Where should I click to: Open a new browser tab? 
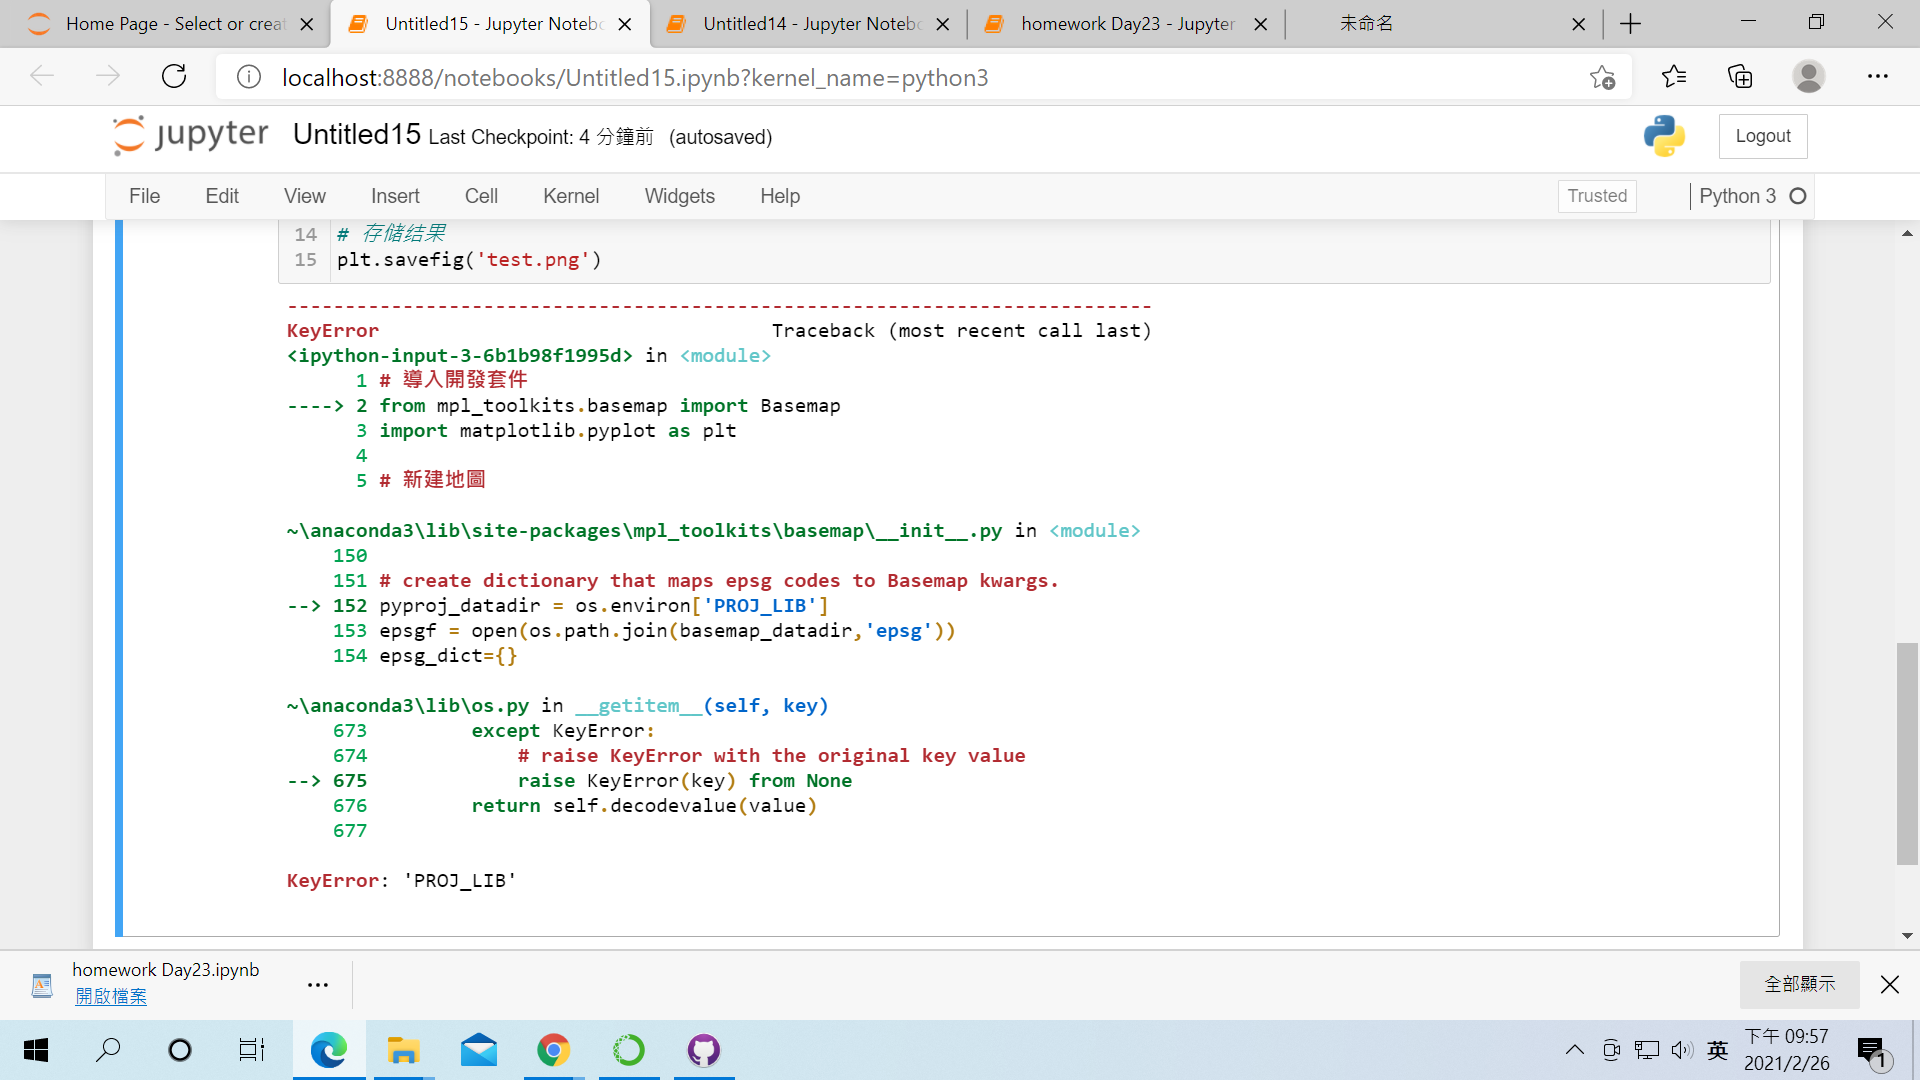click(x=1630, y=24)
